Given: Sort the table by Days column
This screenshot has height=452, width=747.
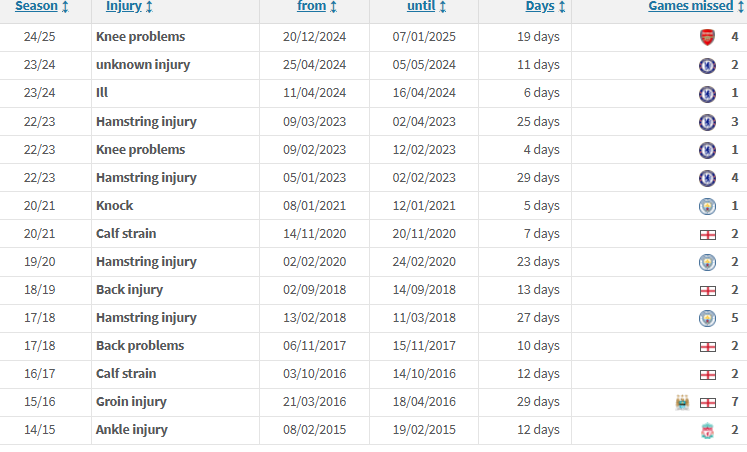Looking at the screenshot, I should coord(545,7).
